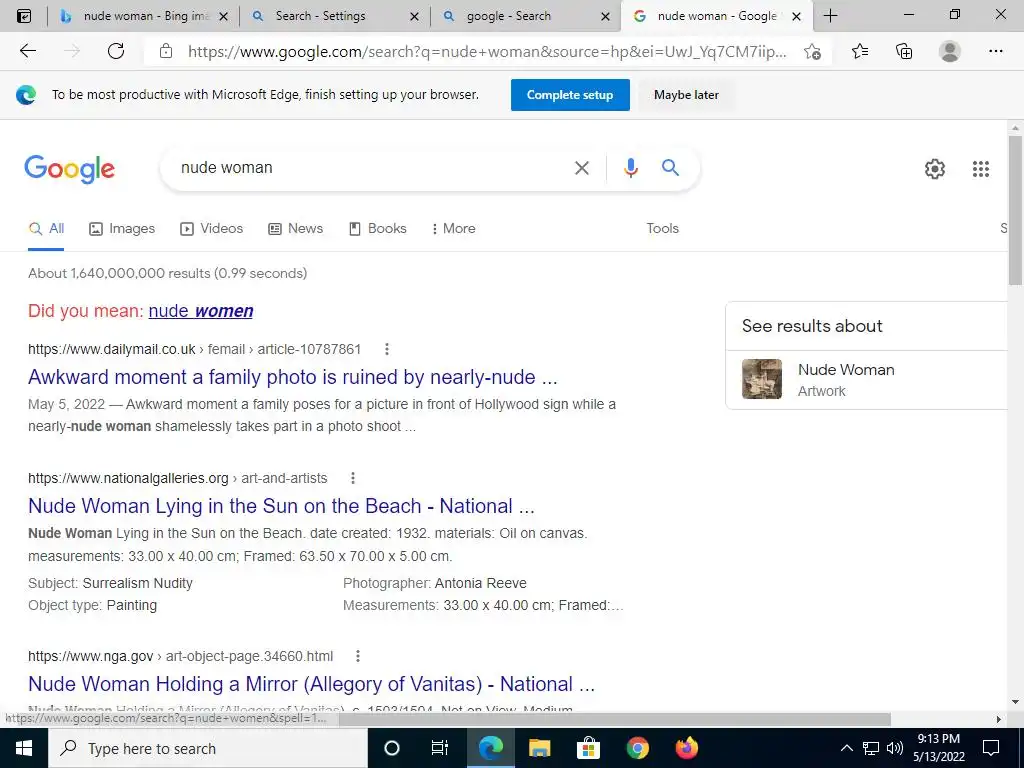Expand the More search filters
1024x768 pixels.
[x=453, y=229]
